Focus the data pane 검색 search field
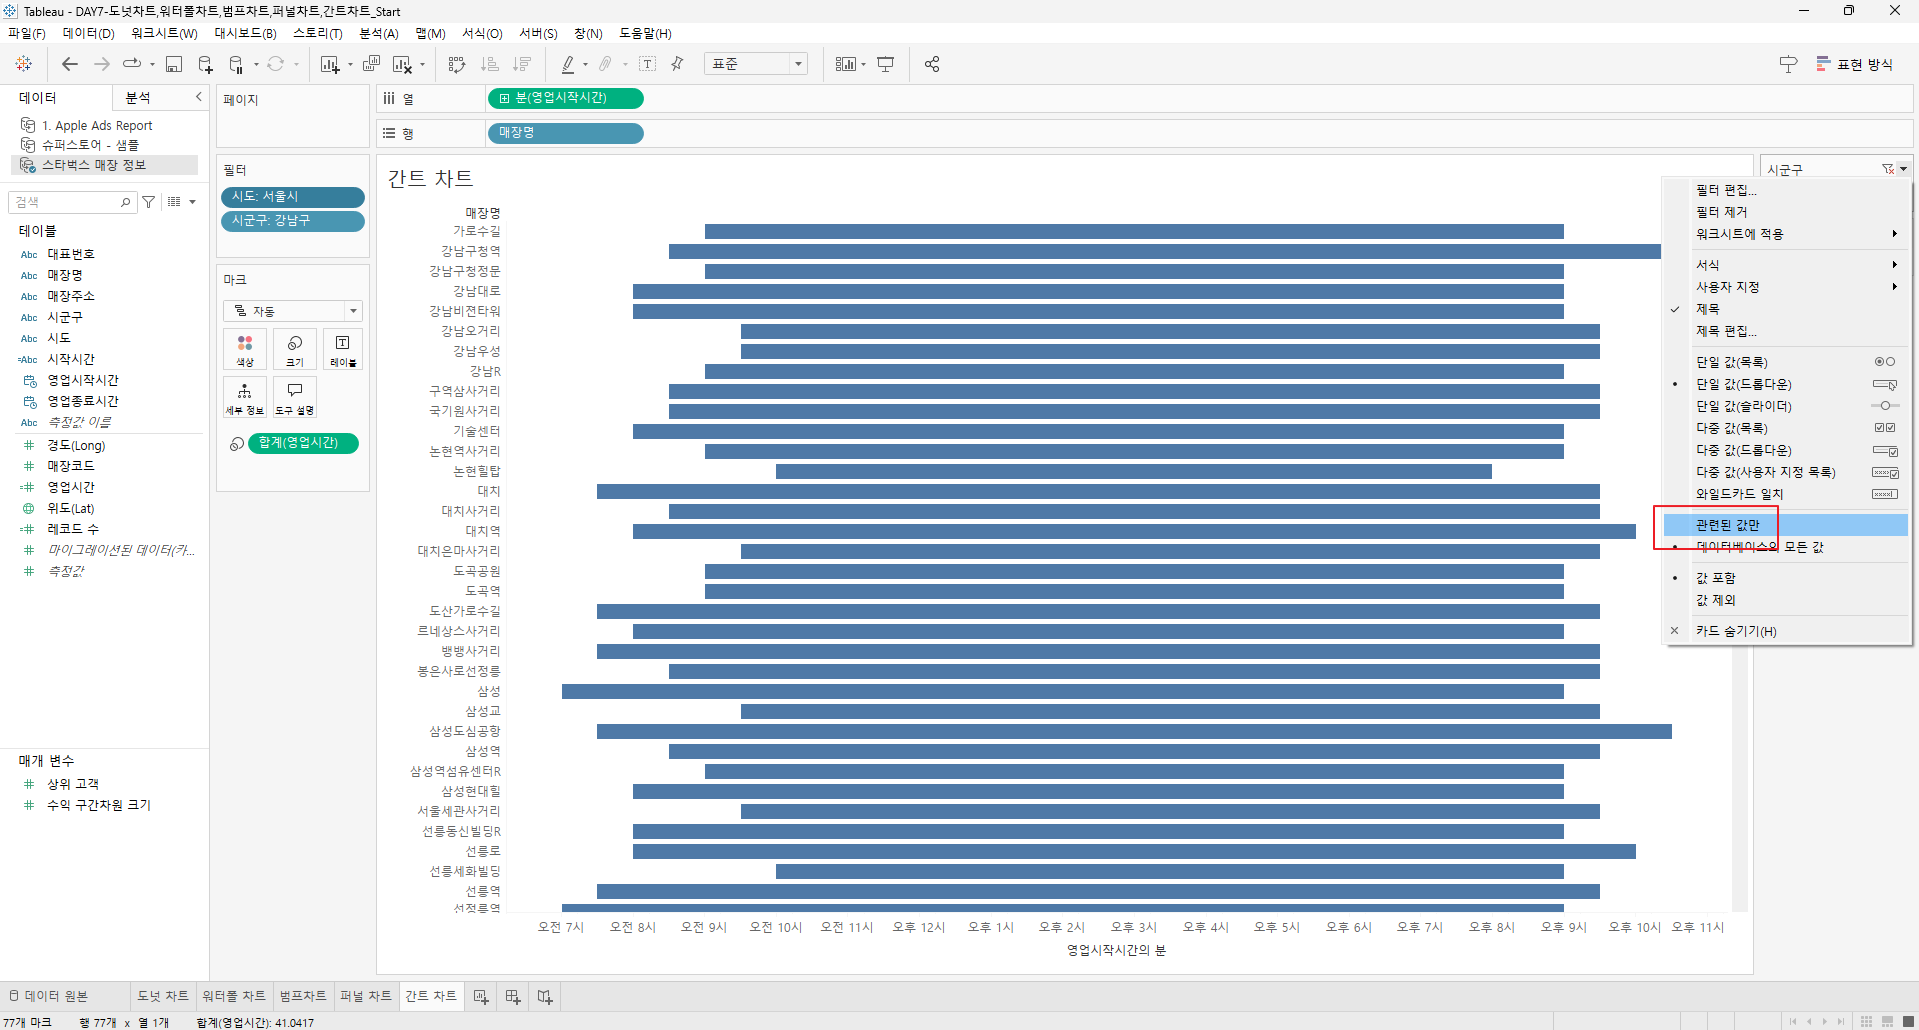 (72, 202)
